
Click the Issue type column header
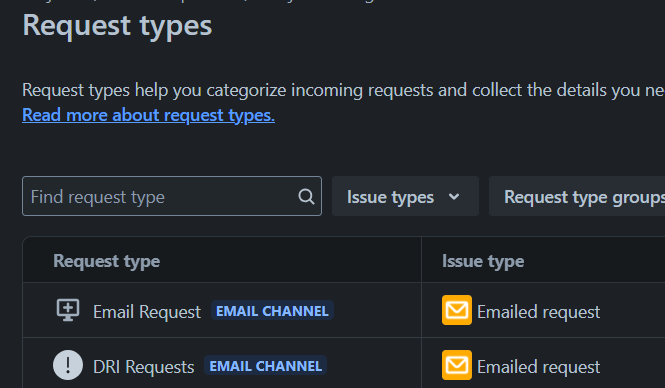click(483, 261)
